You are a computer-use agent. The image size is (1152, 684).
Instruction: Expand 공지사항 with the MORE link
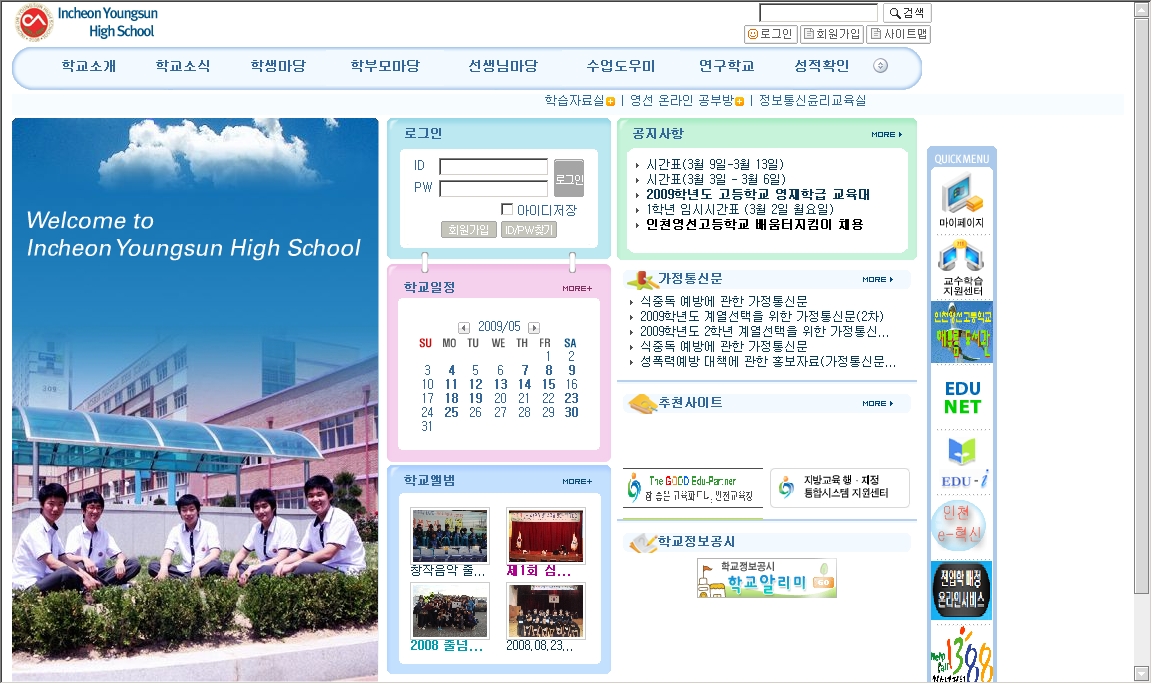click(886, 134)
